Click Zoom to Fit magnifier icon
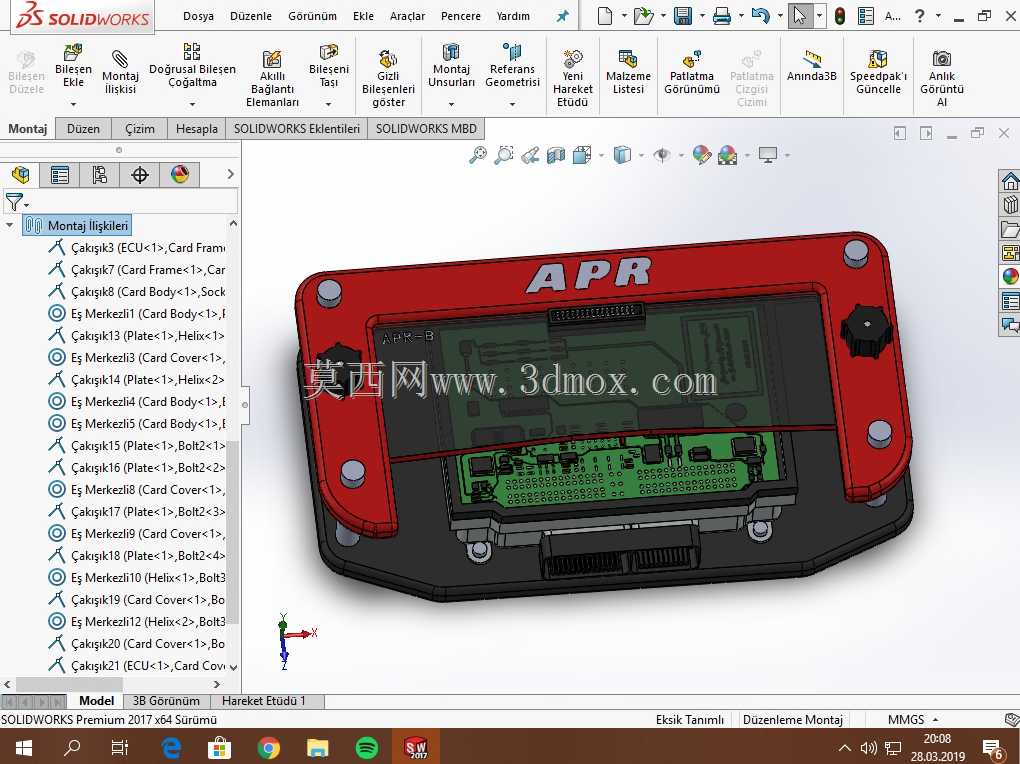The image size is (1020, 764). point(478,155)
